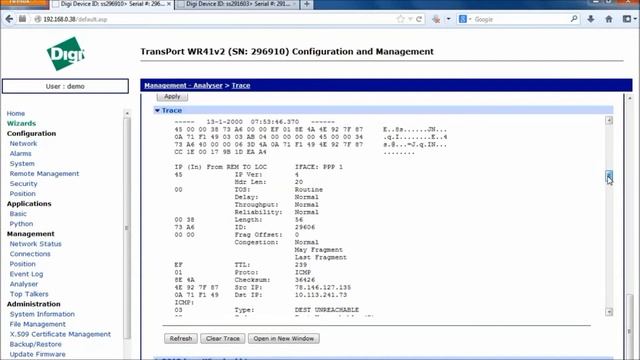Open the Analyser page
The width and height of the screenshot is (640, 360).
tap(24, 284)
